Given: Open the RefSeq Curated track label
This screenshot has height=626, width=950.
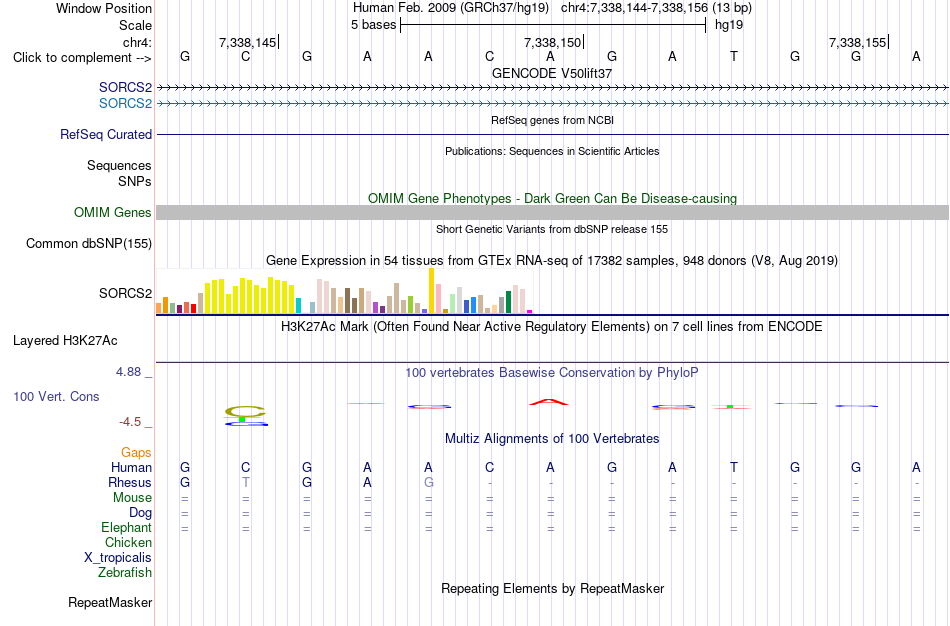Looking at the screenshot, I should 106,135.
